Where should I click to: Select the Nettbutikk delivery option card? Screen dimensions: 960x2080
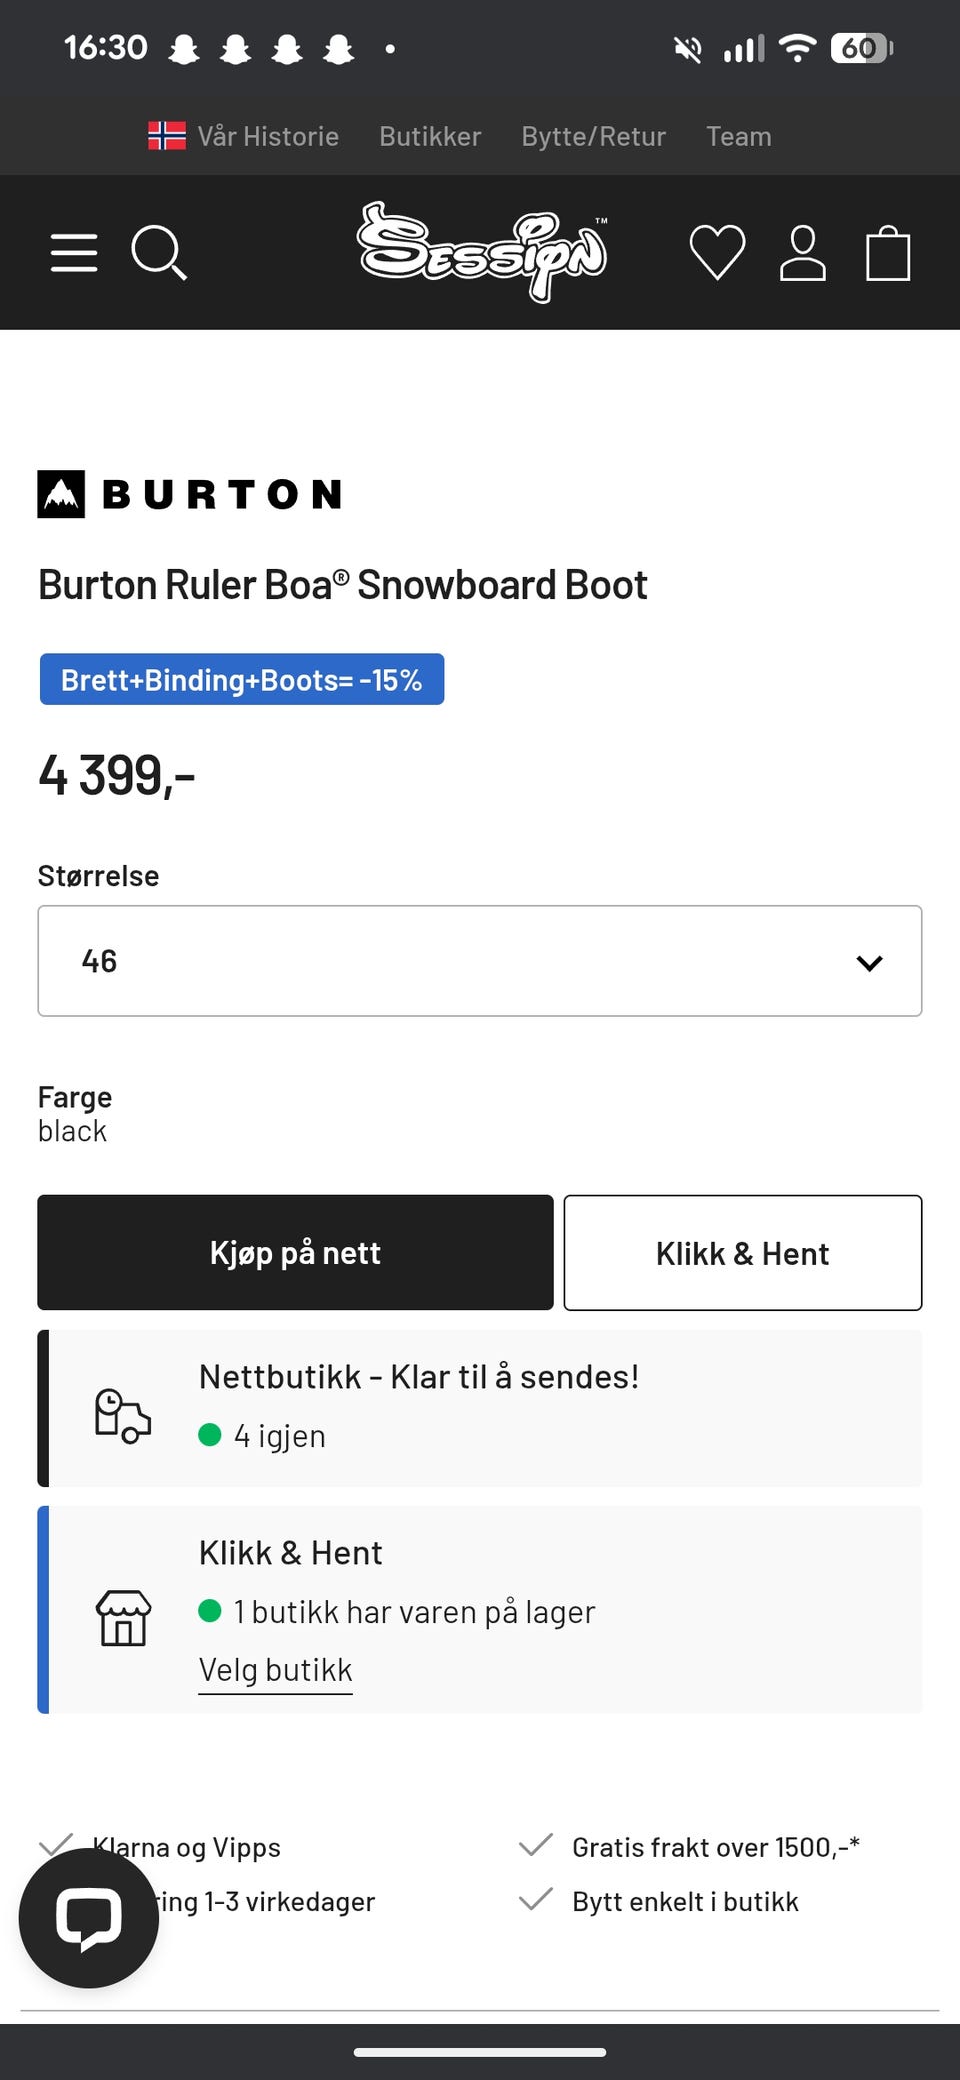tap(480, 1408)
